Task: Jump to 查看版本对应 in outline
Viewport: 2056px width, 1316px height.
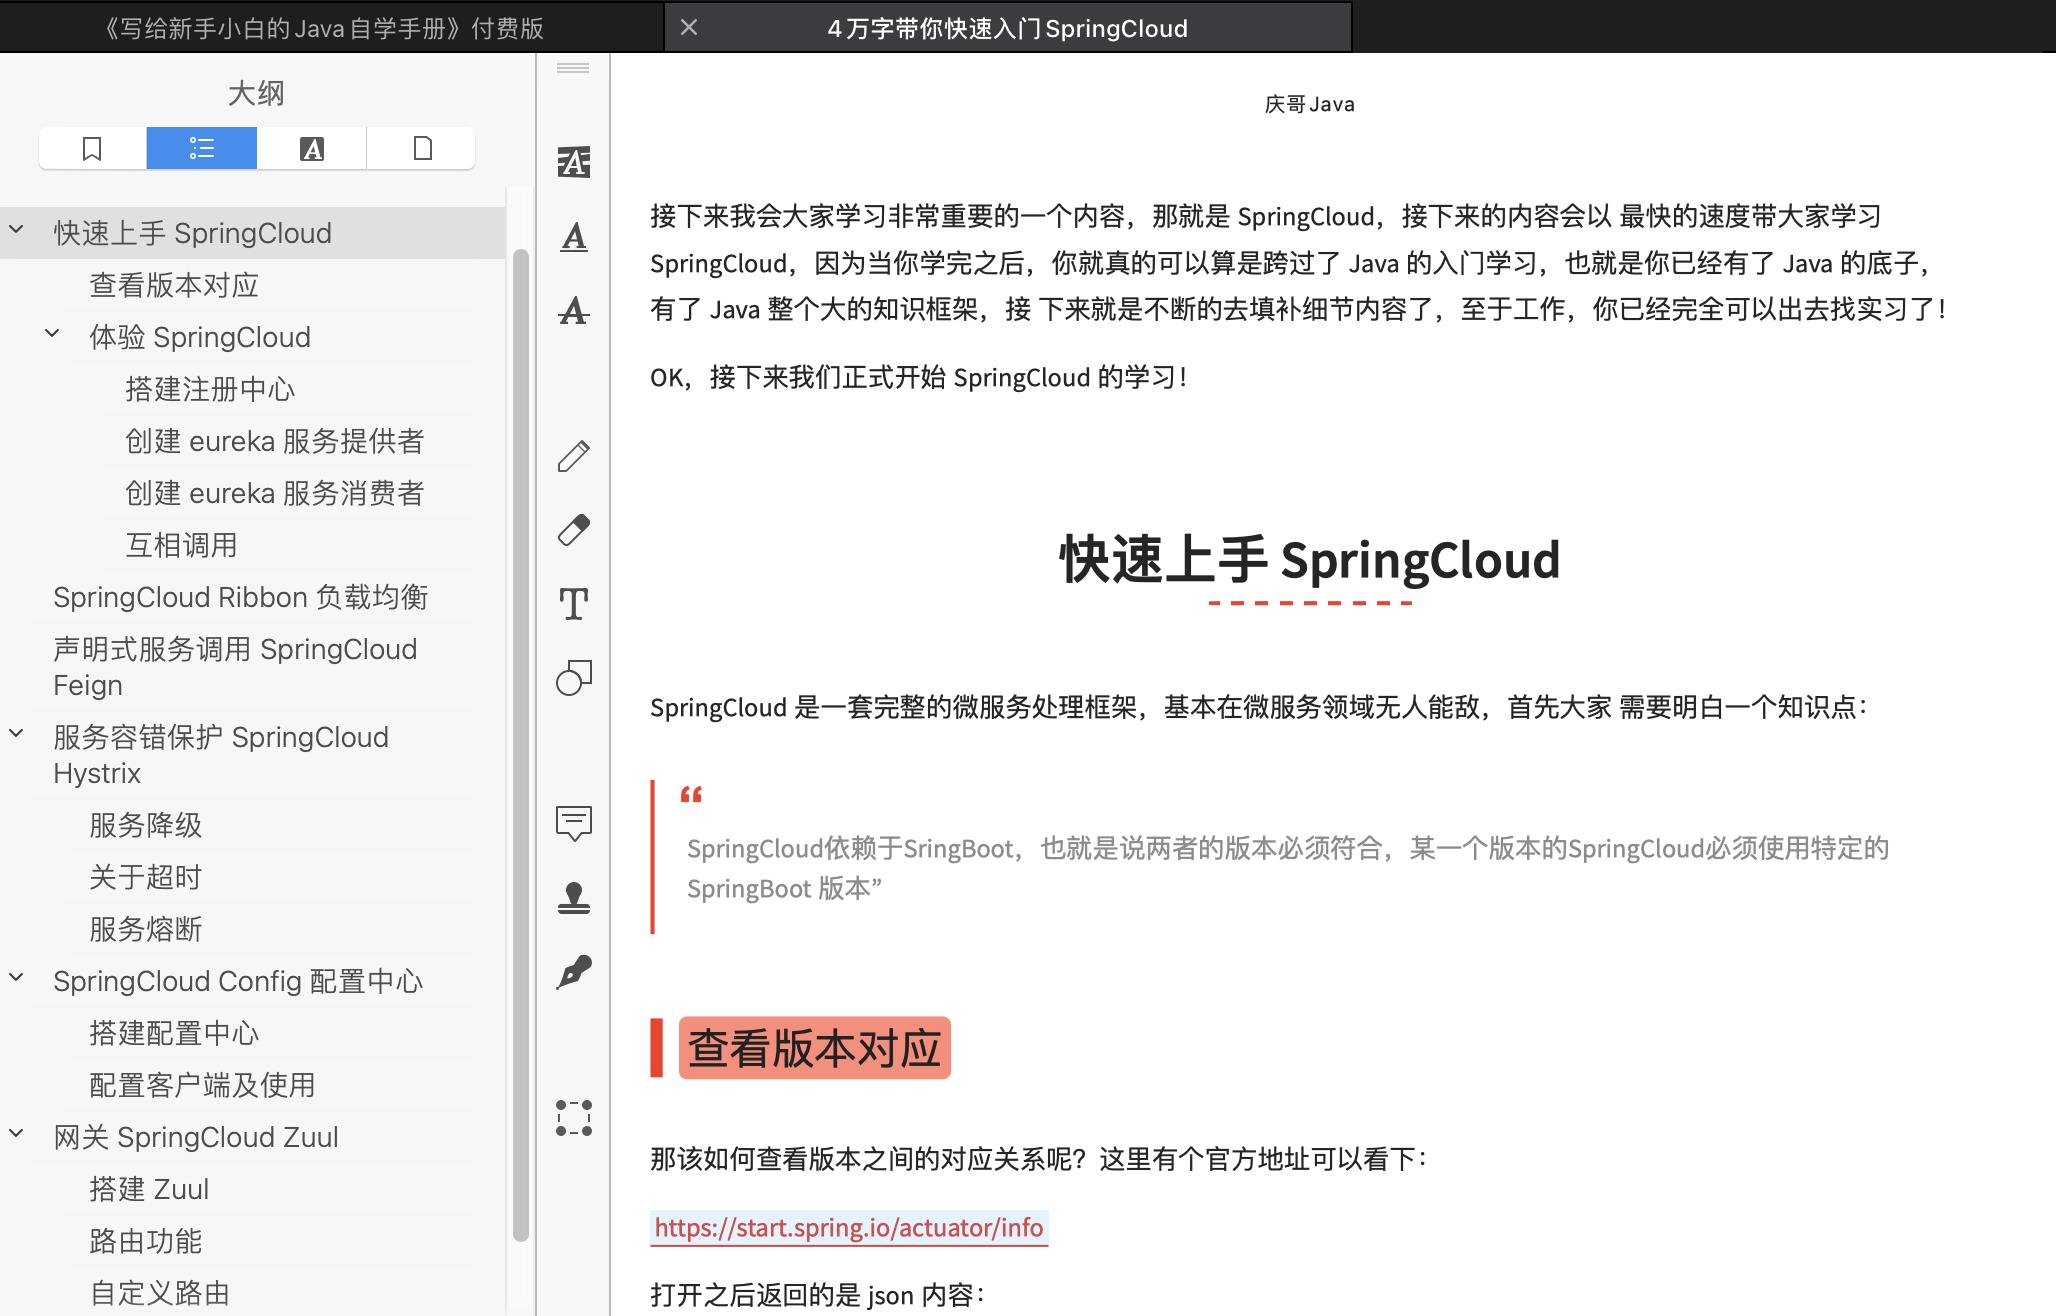Action: [x=174, y=285]
